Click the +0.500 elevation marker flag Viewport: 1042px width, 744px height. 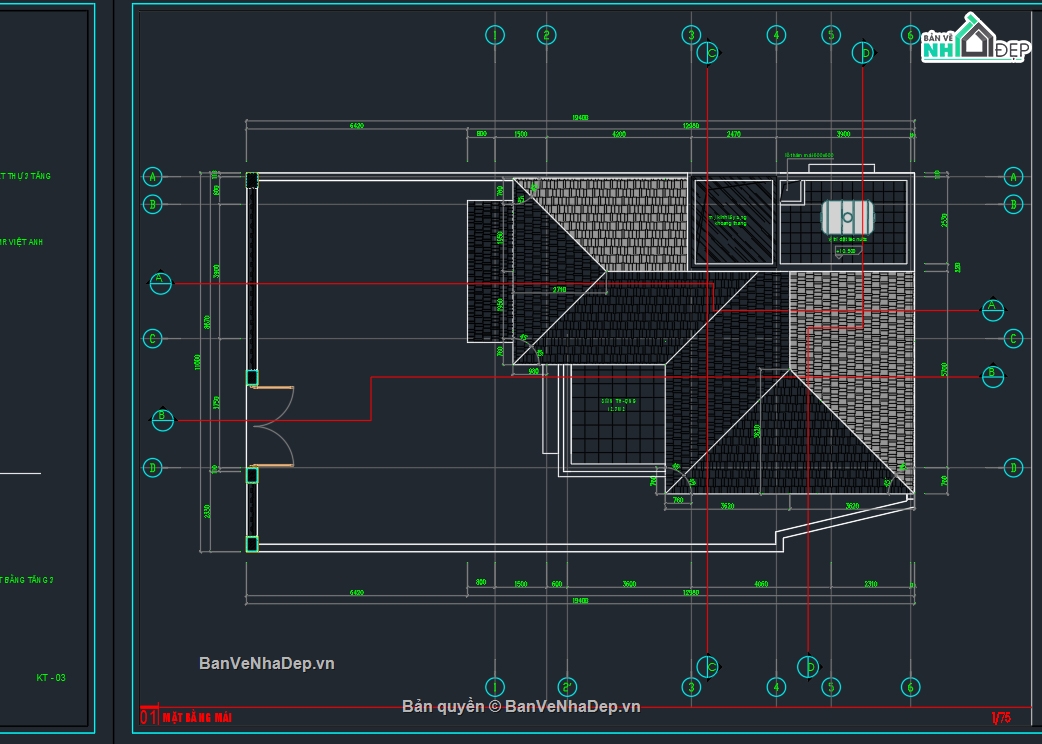(845, 250)
